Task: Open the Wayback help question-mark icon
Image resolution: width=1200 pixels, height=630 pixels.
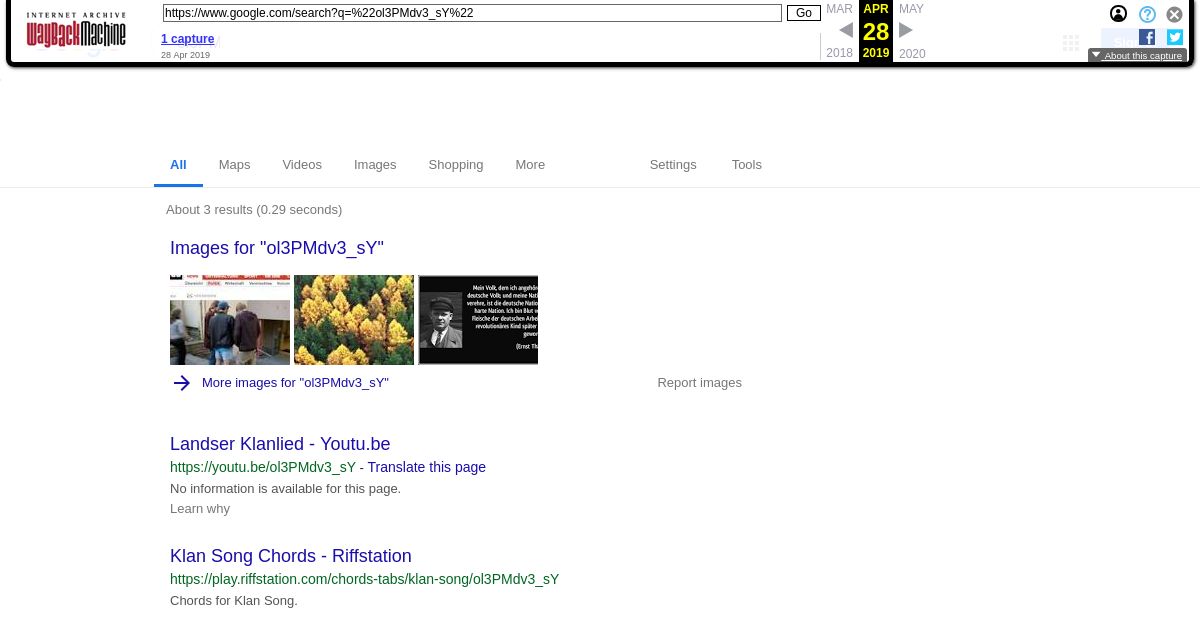Action: 1147,14
